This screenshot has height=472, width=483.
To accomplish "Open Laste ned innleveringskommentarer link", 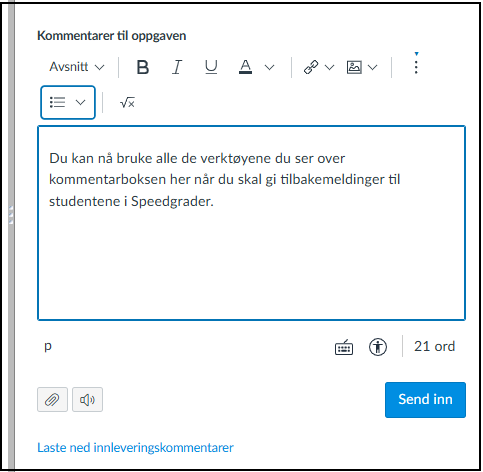I will pos(135,448).
